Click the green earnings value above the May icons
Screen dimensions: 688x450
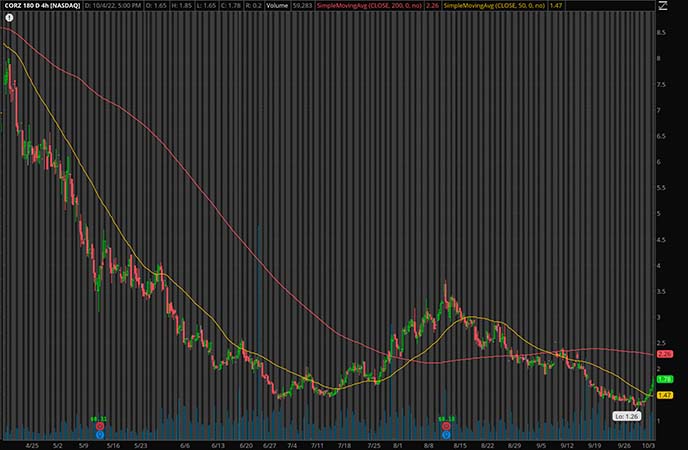[x=99, y=418]
